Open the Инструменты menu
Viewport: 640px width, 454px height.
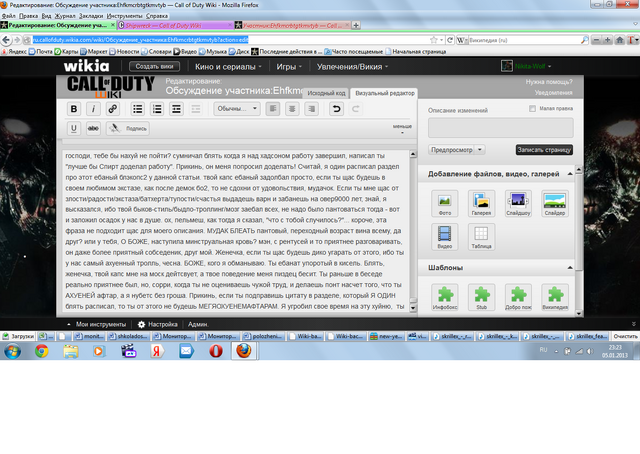(x=124, y=16)
